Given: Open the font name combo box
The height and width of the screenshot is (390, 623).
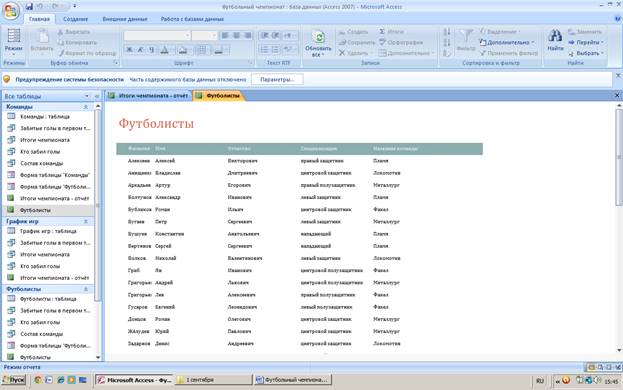Looking at the screenshot, I should point(157,35).
